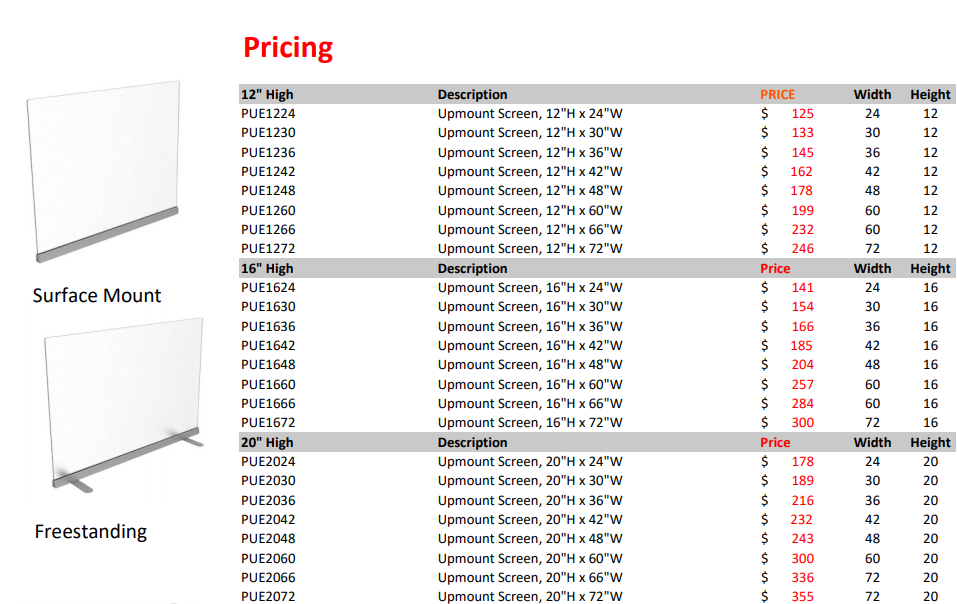This screenshot has width=957, height=604.
Task: Click the top Height column header
Action: click(x=930, y=95)
